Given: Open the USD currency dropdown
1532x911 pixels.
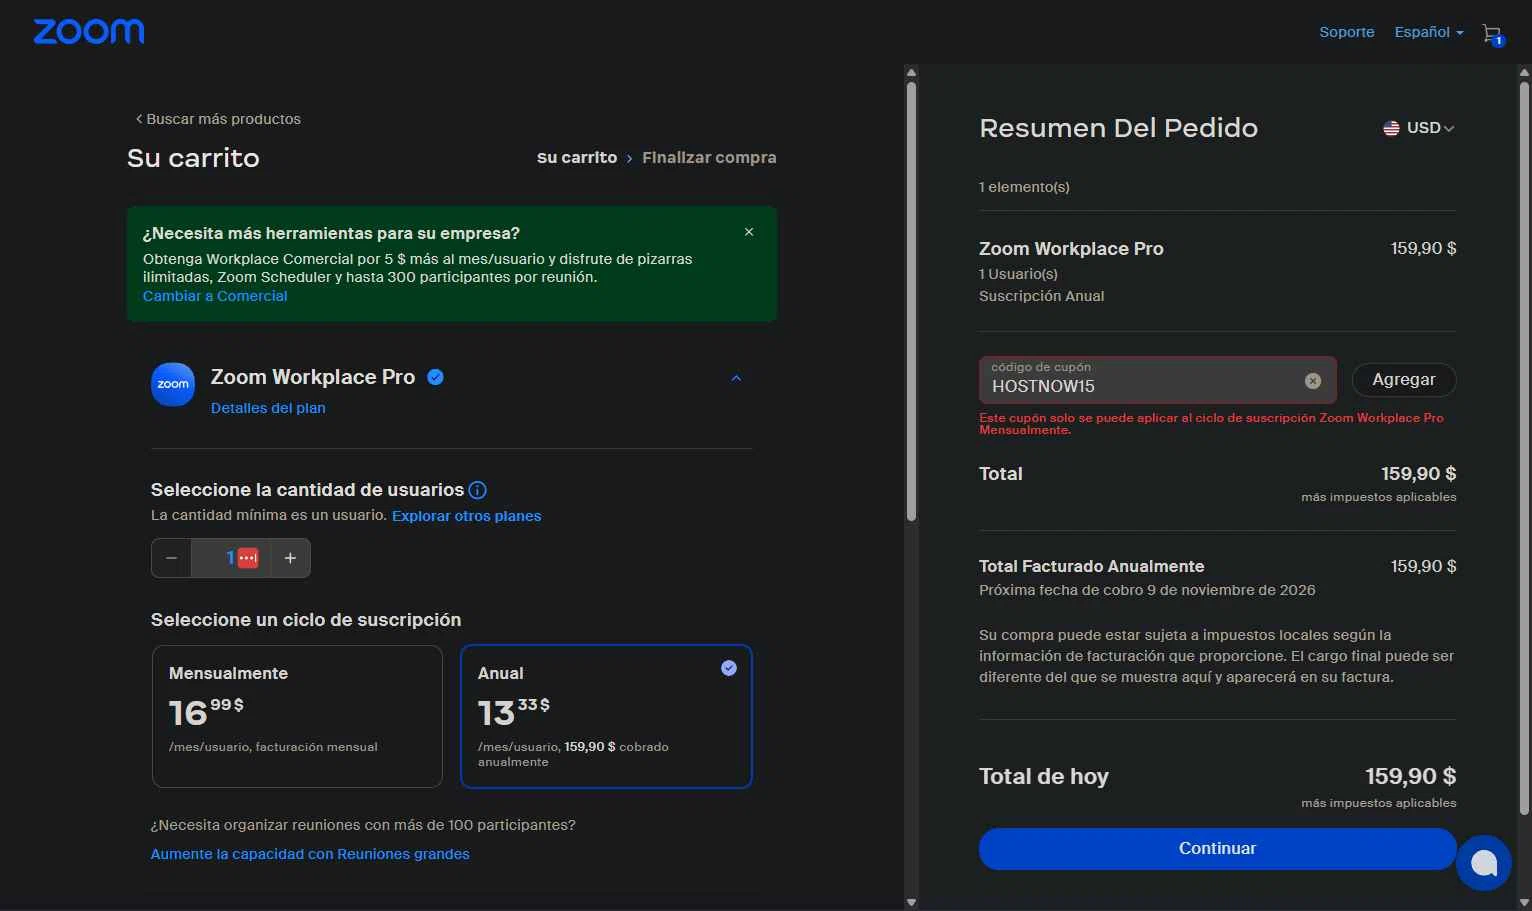Looking at the screenshot, I should pyautogui.click(x=1419, y=128).
